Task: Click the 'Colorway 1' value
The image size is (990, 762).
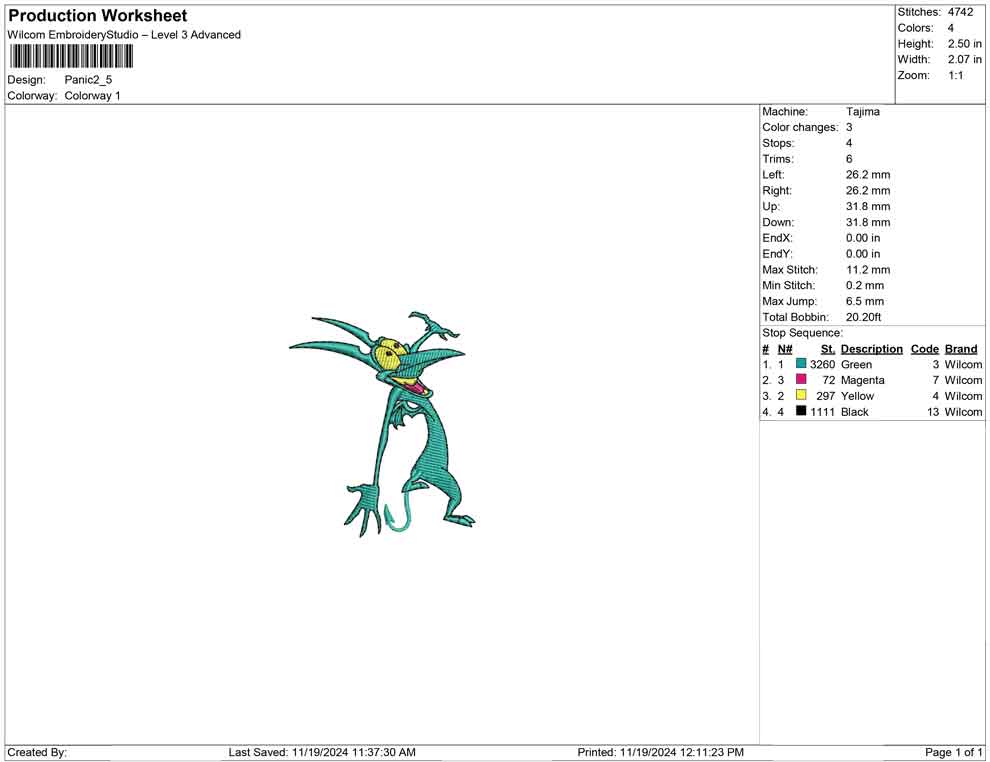Action: click(x=92, y=96)
